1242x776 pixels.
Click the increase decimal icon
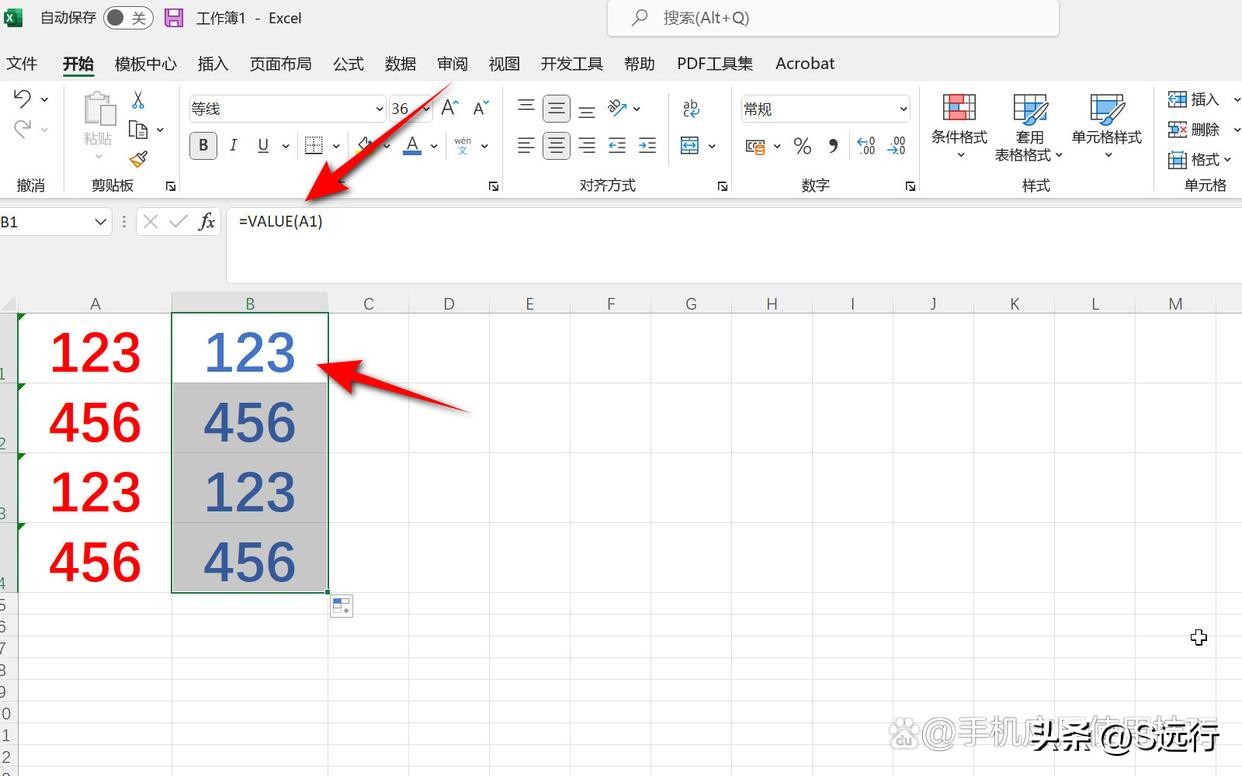click(866, 146)
